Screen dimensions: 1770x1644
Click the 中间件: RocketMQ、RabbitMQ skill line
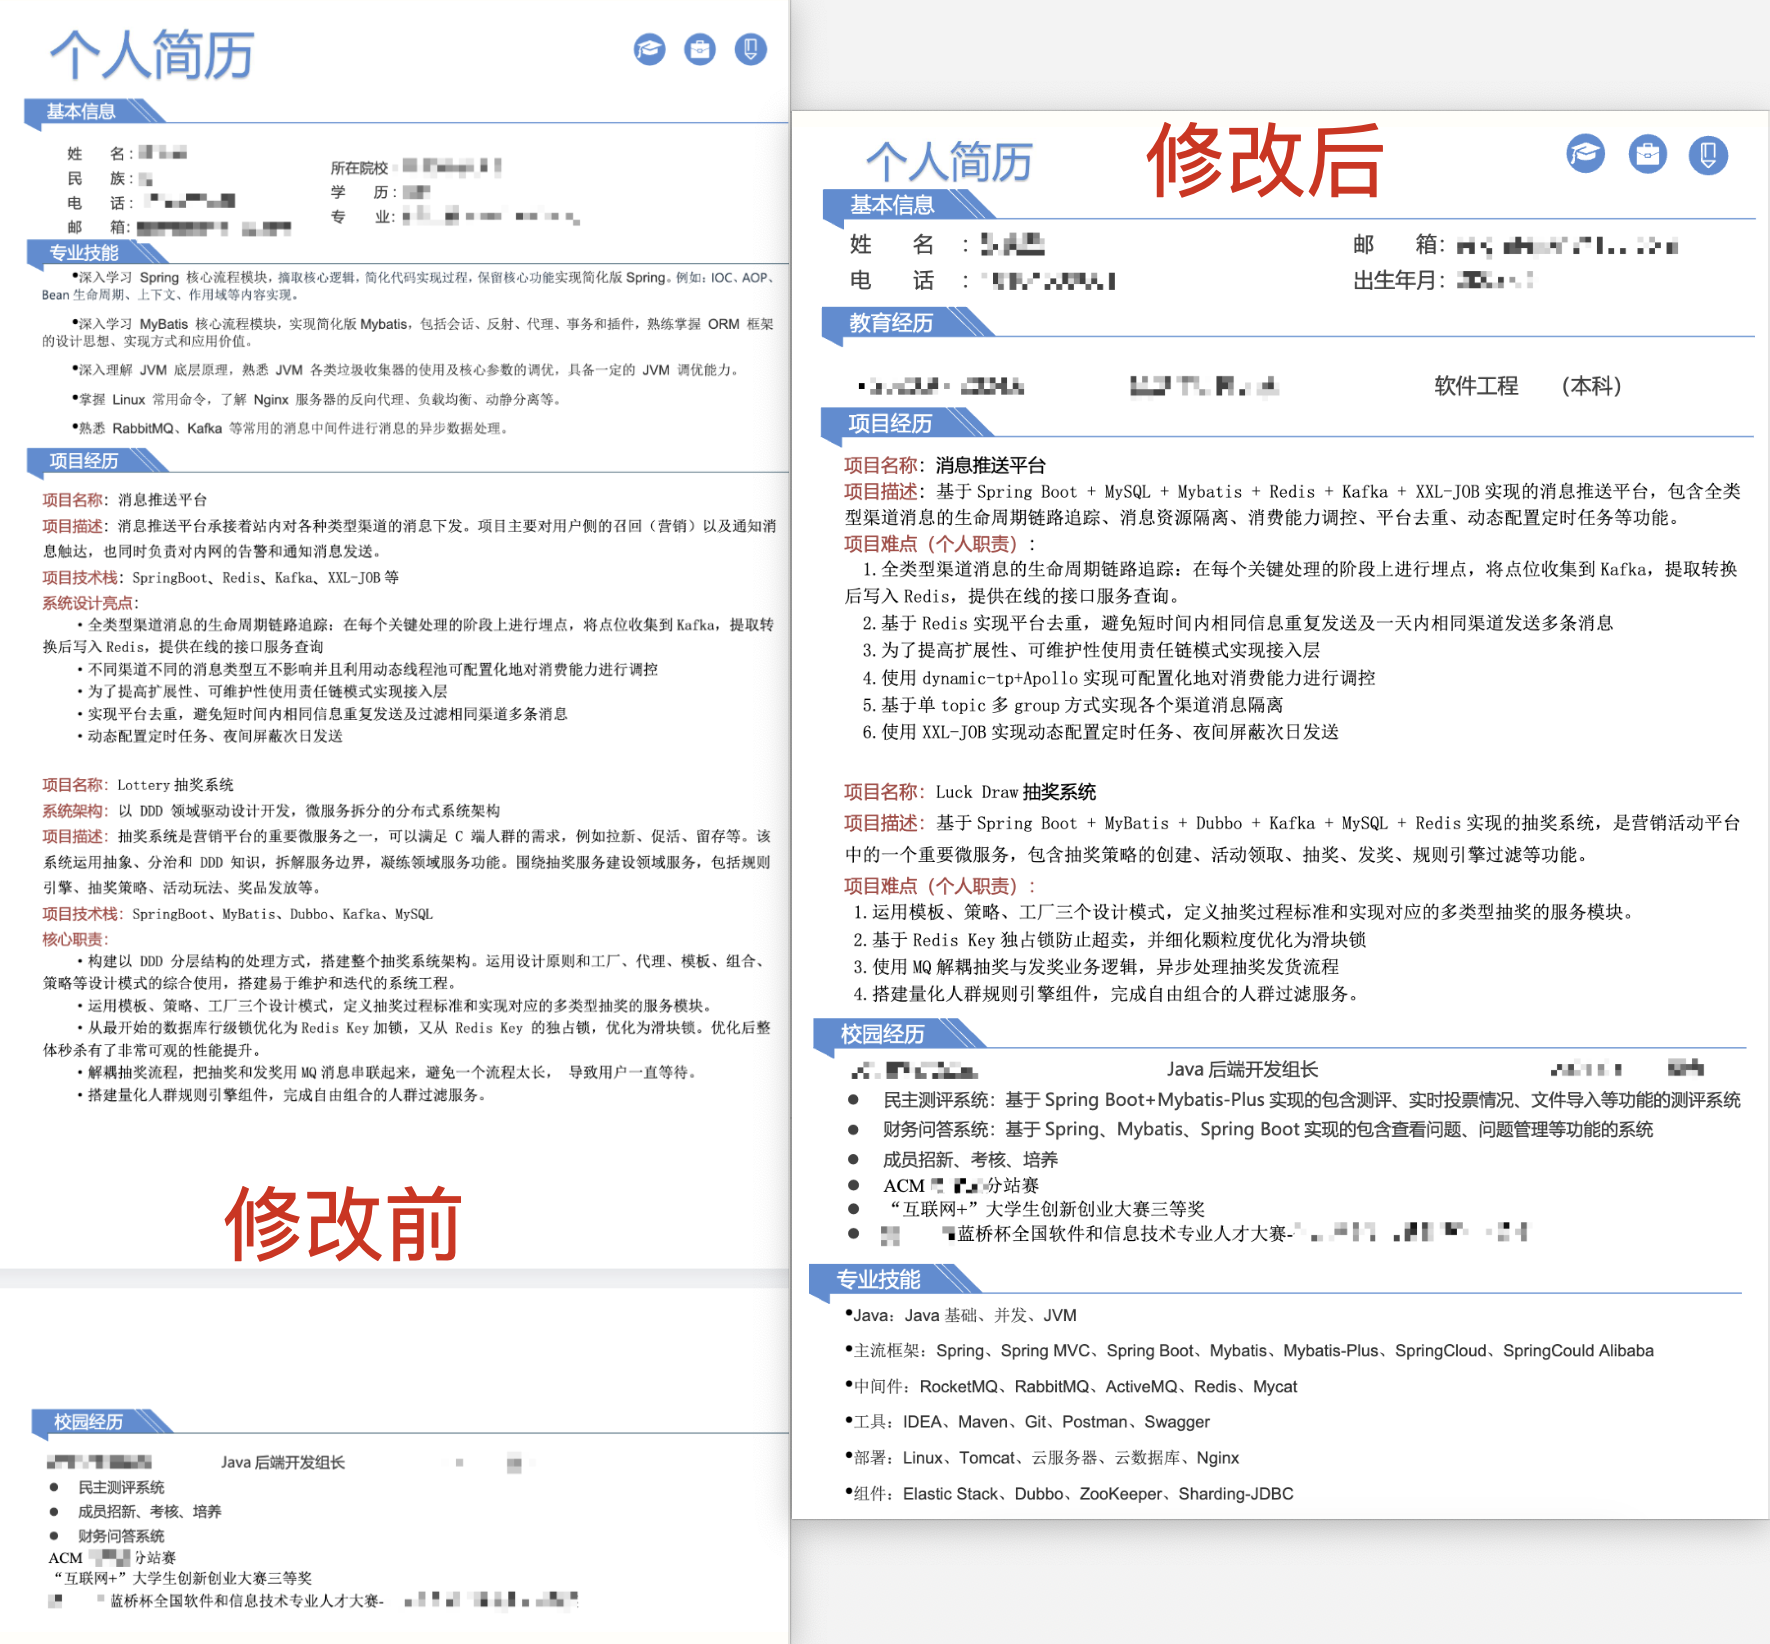pyautogui.click(x=1071, y=1387)
